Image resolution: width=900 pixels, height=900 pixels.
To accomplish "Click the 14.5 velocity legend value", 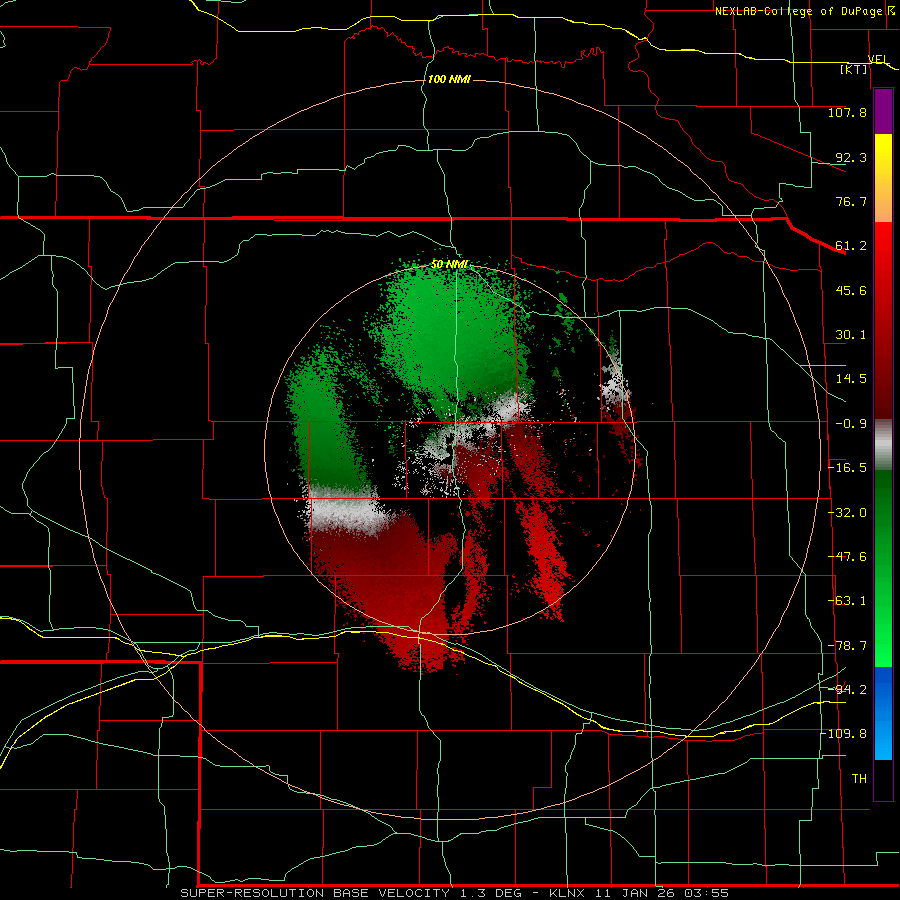I will [x=851, y=379].
